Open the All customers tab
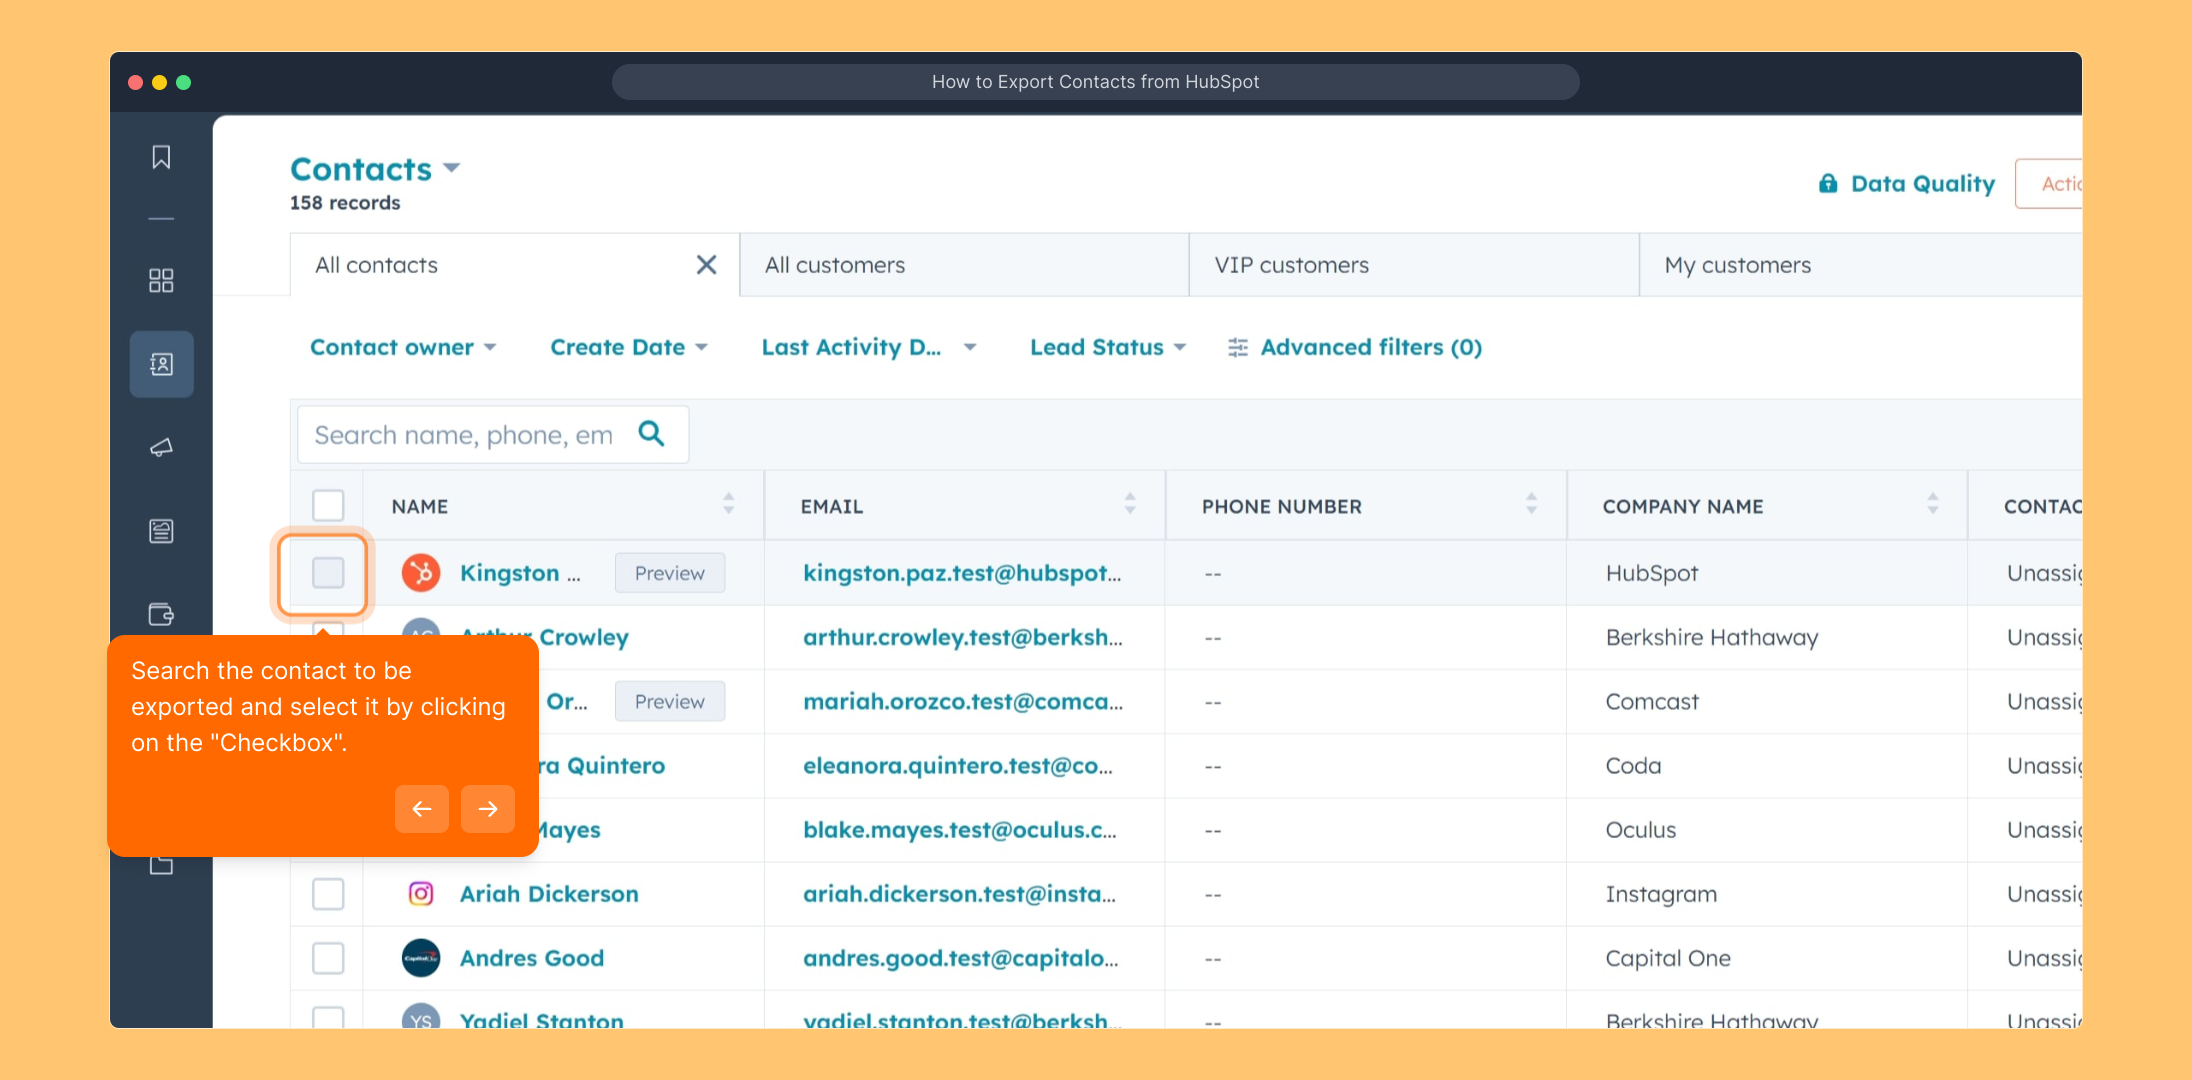This screenshot has width=2192, height=1080. (x=835, y=265)
